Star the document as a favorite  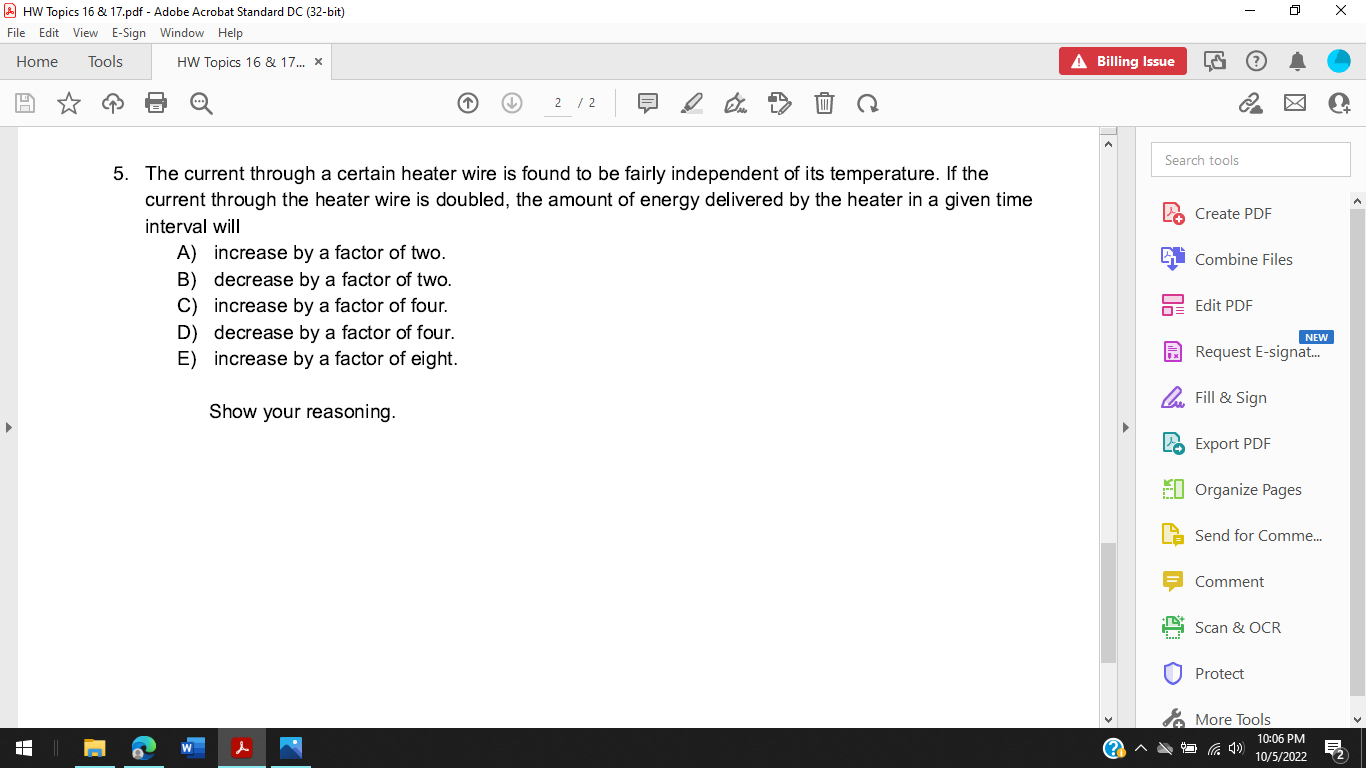pos(68,103)
